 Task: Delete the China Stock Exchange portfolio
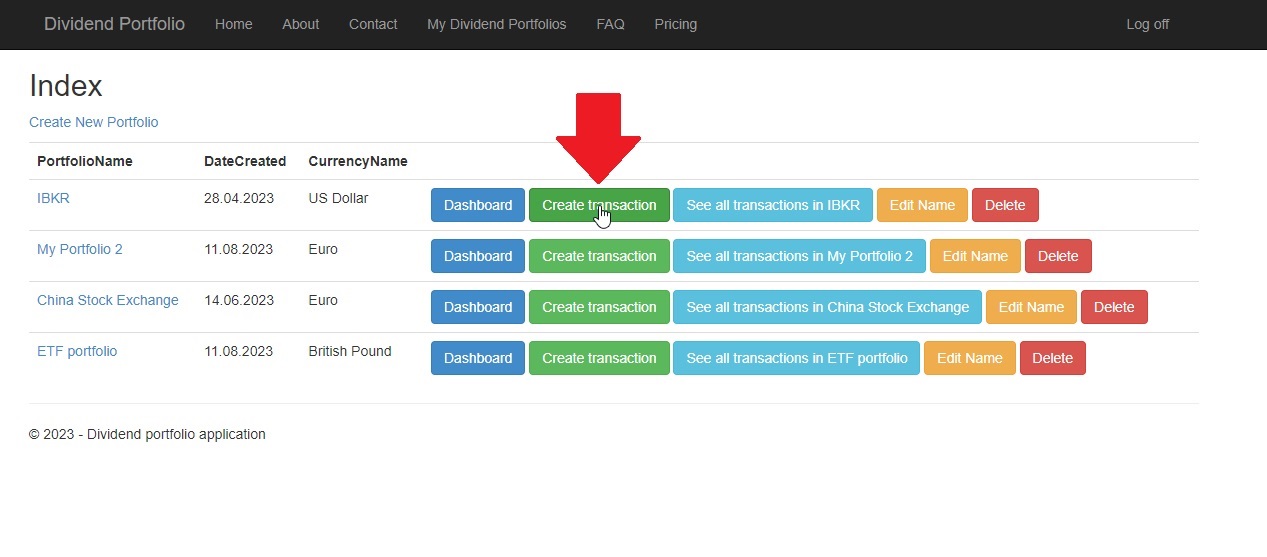[x=1113, y=307]
